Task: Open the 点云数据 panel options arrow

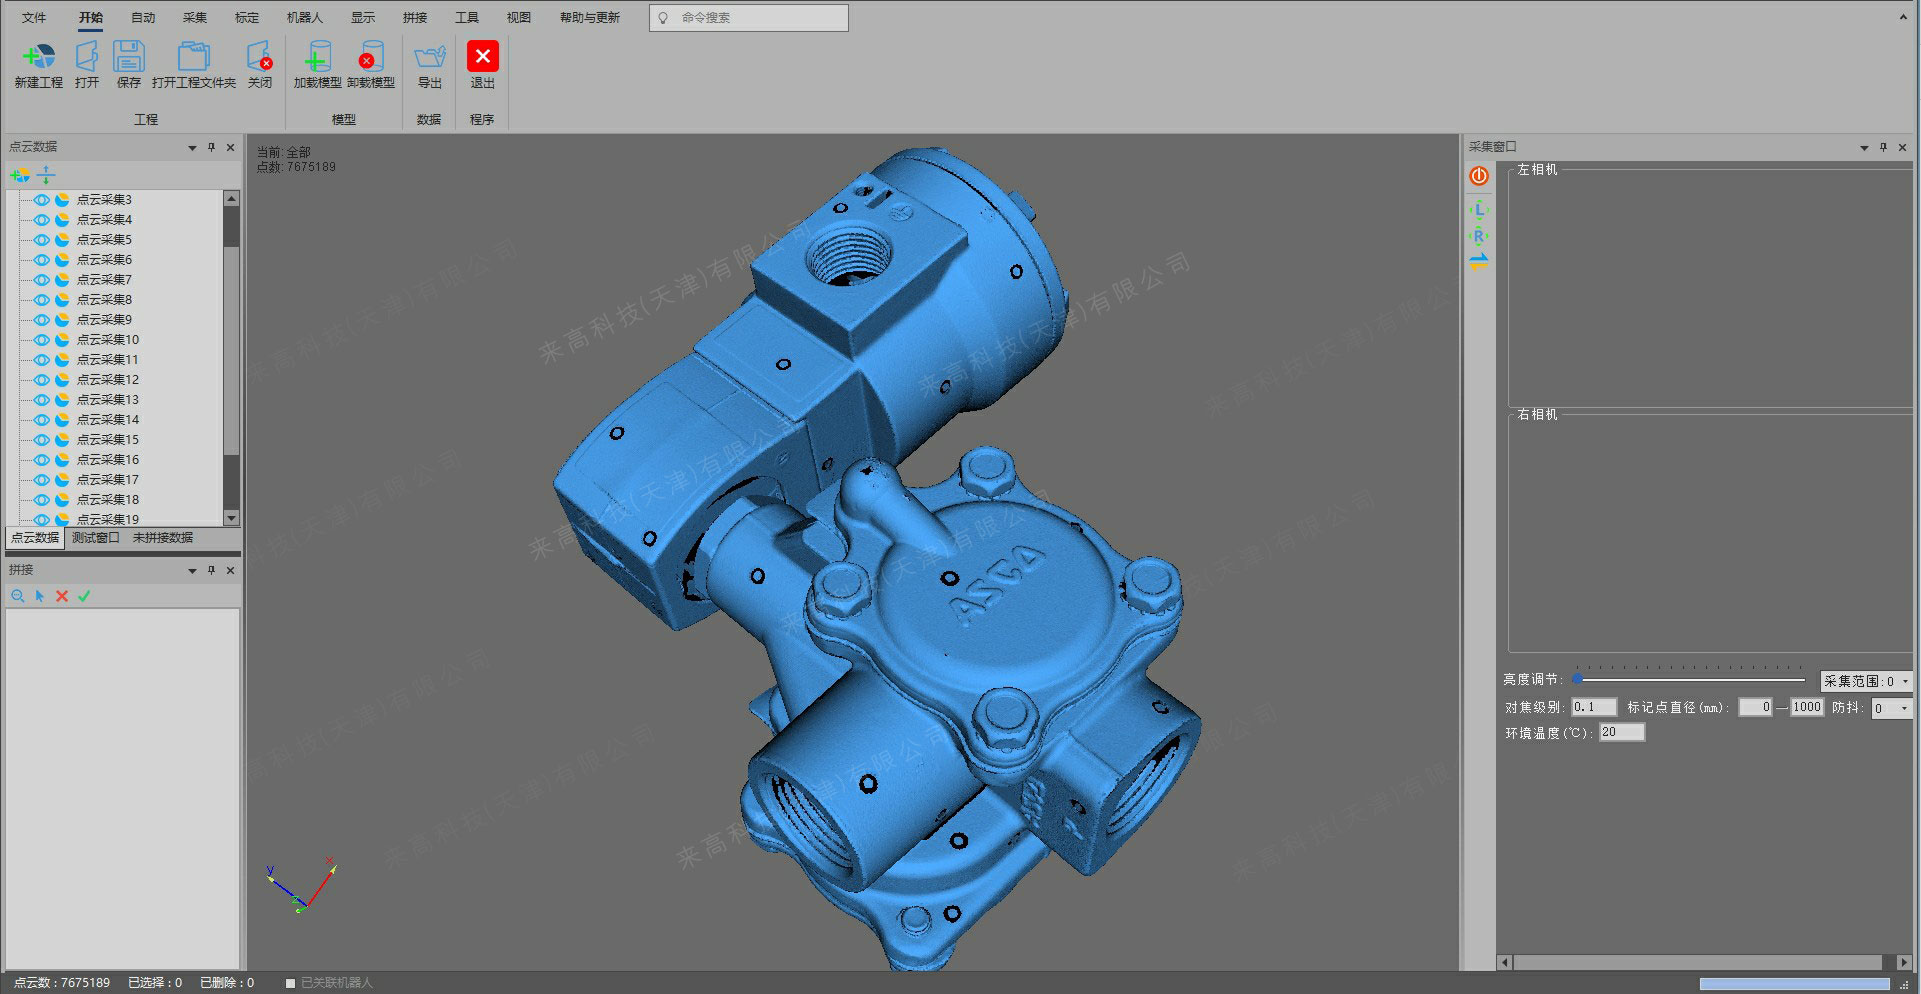Action: tap(192, 148)
